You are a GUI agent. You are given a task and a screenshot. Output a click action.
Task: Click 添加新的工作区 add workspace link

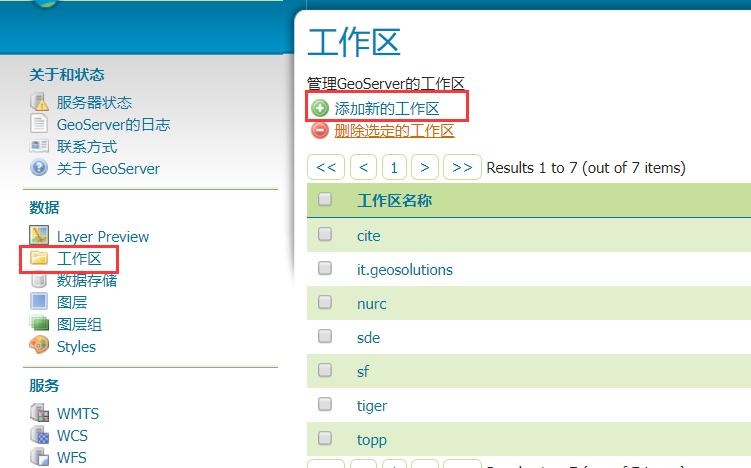click(x=387, y=109)
